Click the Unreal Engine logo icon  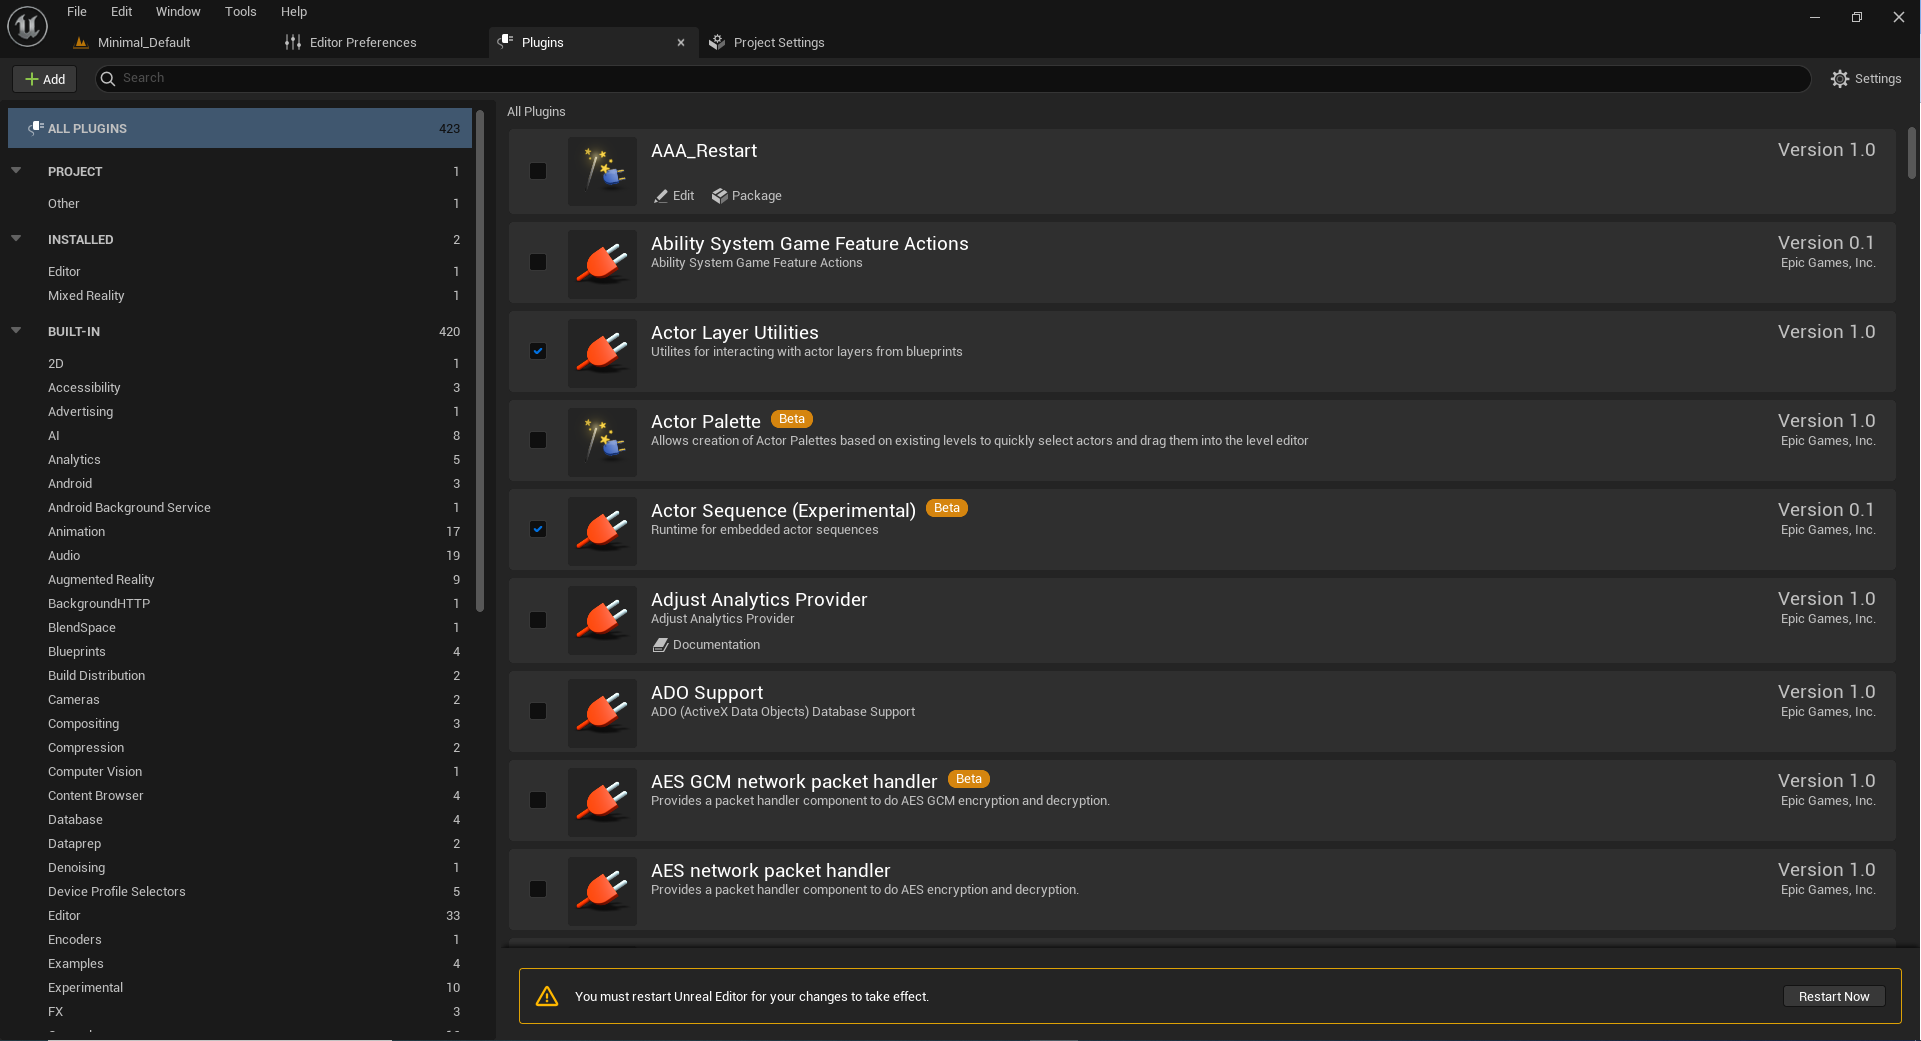click(x=27, y=26)
